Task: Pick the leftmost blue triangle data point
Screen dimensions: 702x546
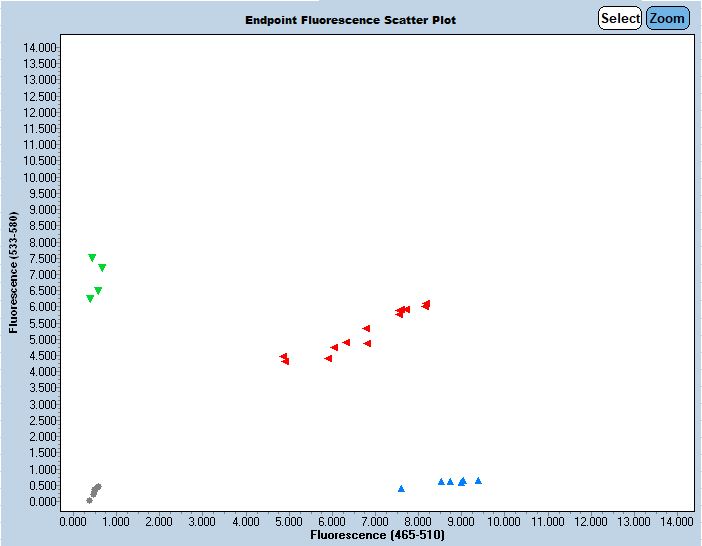Action: [x=401, y=488]
